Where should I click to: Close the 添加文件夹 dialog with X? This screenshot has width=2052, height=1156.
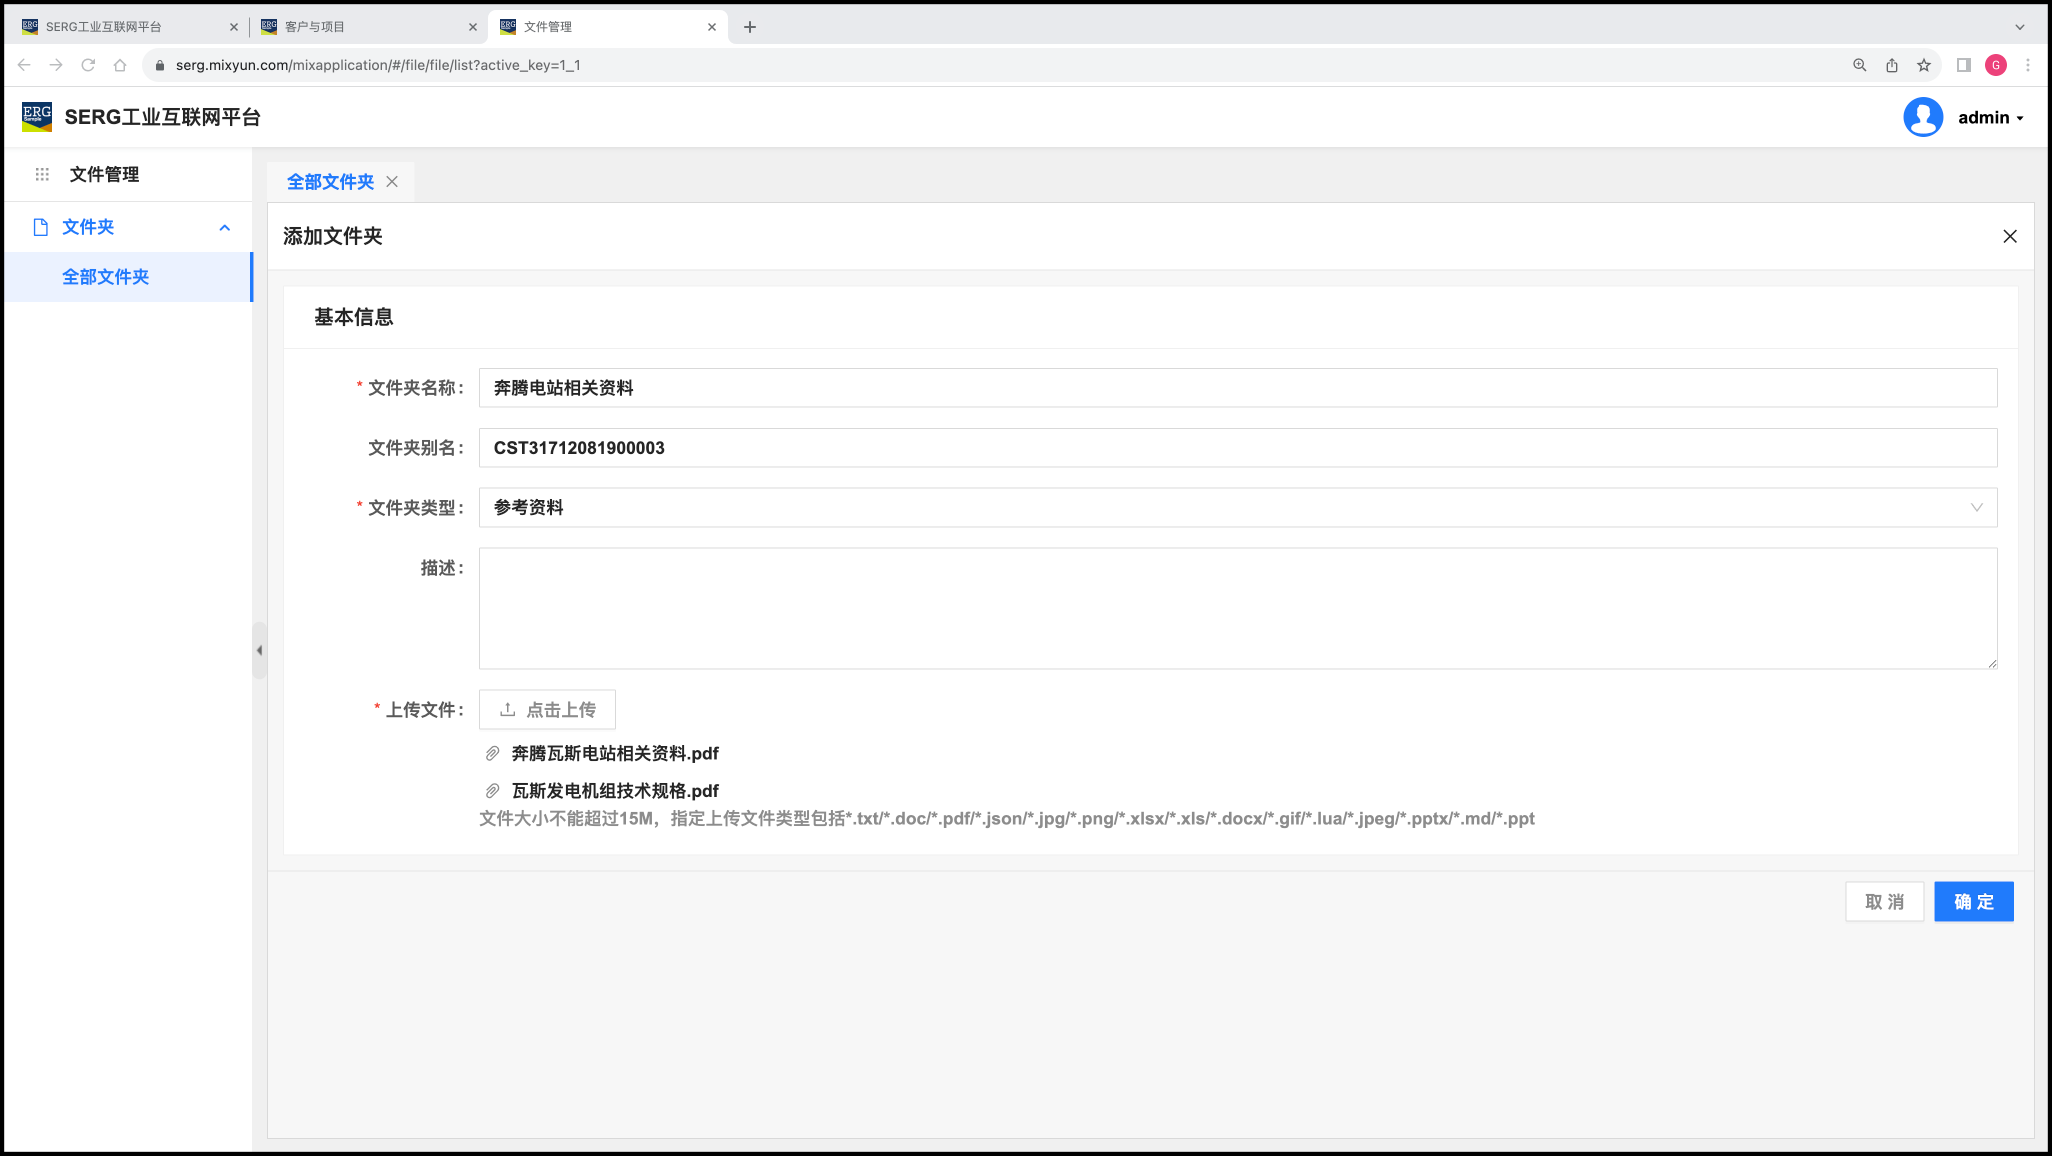tap(2010, 236)
